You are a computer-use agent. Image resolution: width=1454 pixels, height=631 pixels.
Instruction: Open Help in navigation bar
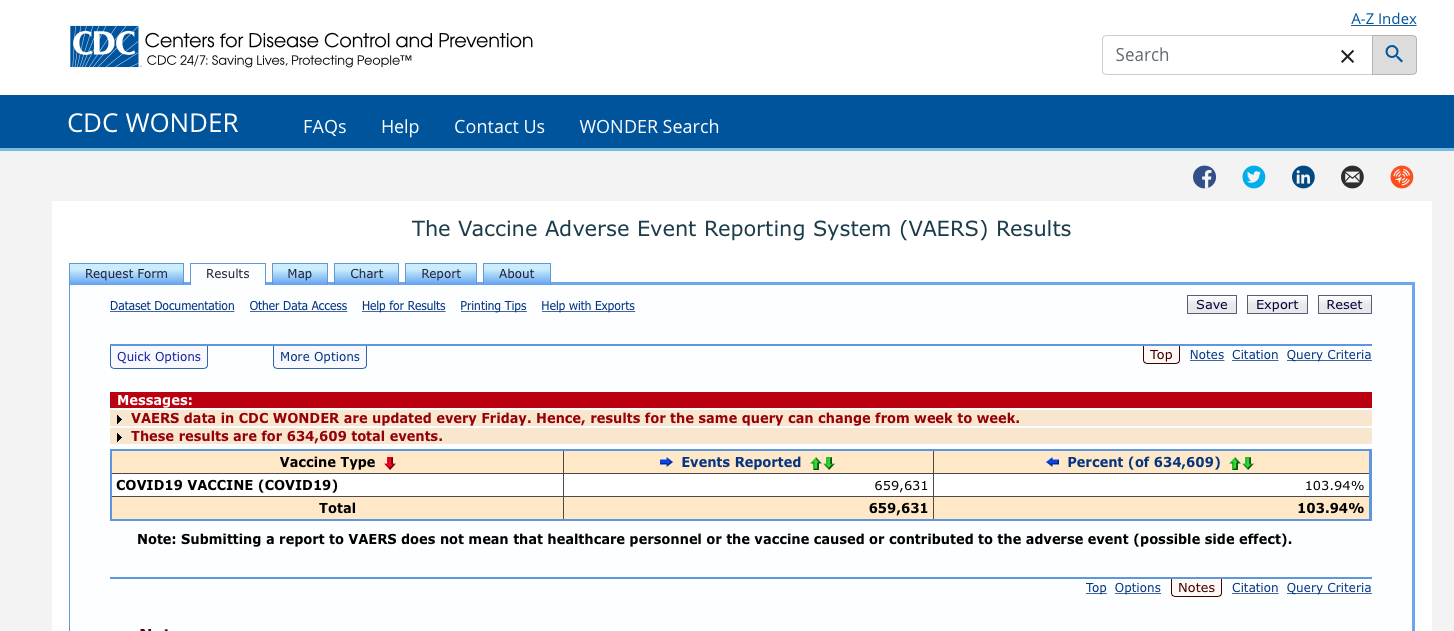pos(400,127)
